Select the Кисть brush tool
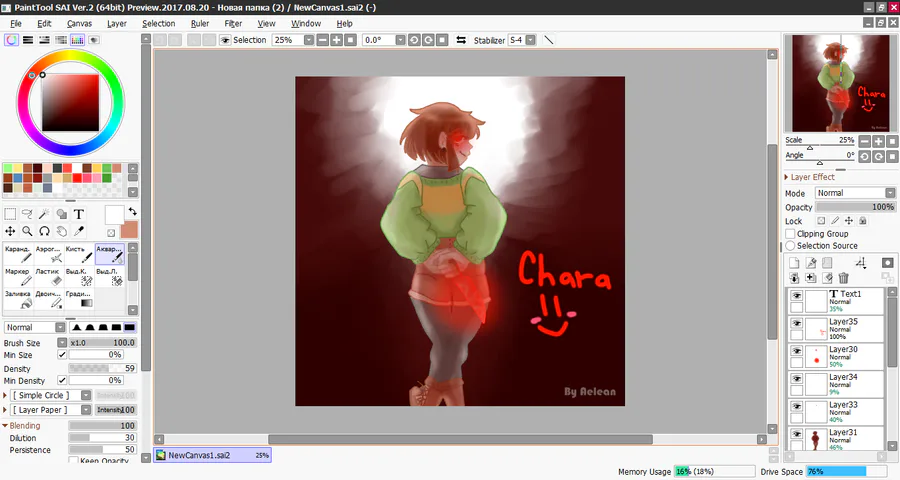 click(79, 254)
